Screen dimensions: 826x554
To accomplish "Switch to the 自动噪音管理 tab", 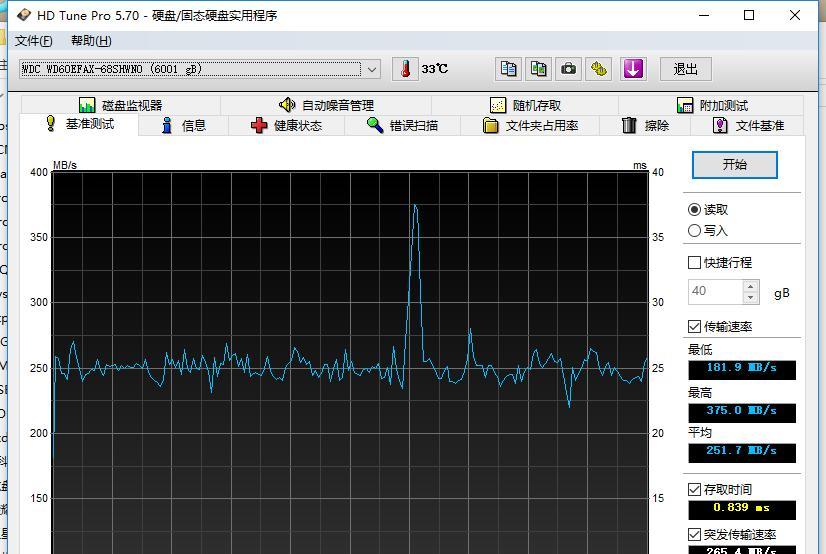I will (326, 105).
